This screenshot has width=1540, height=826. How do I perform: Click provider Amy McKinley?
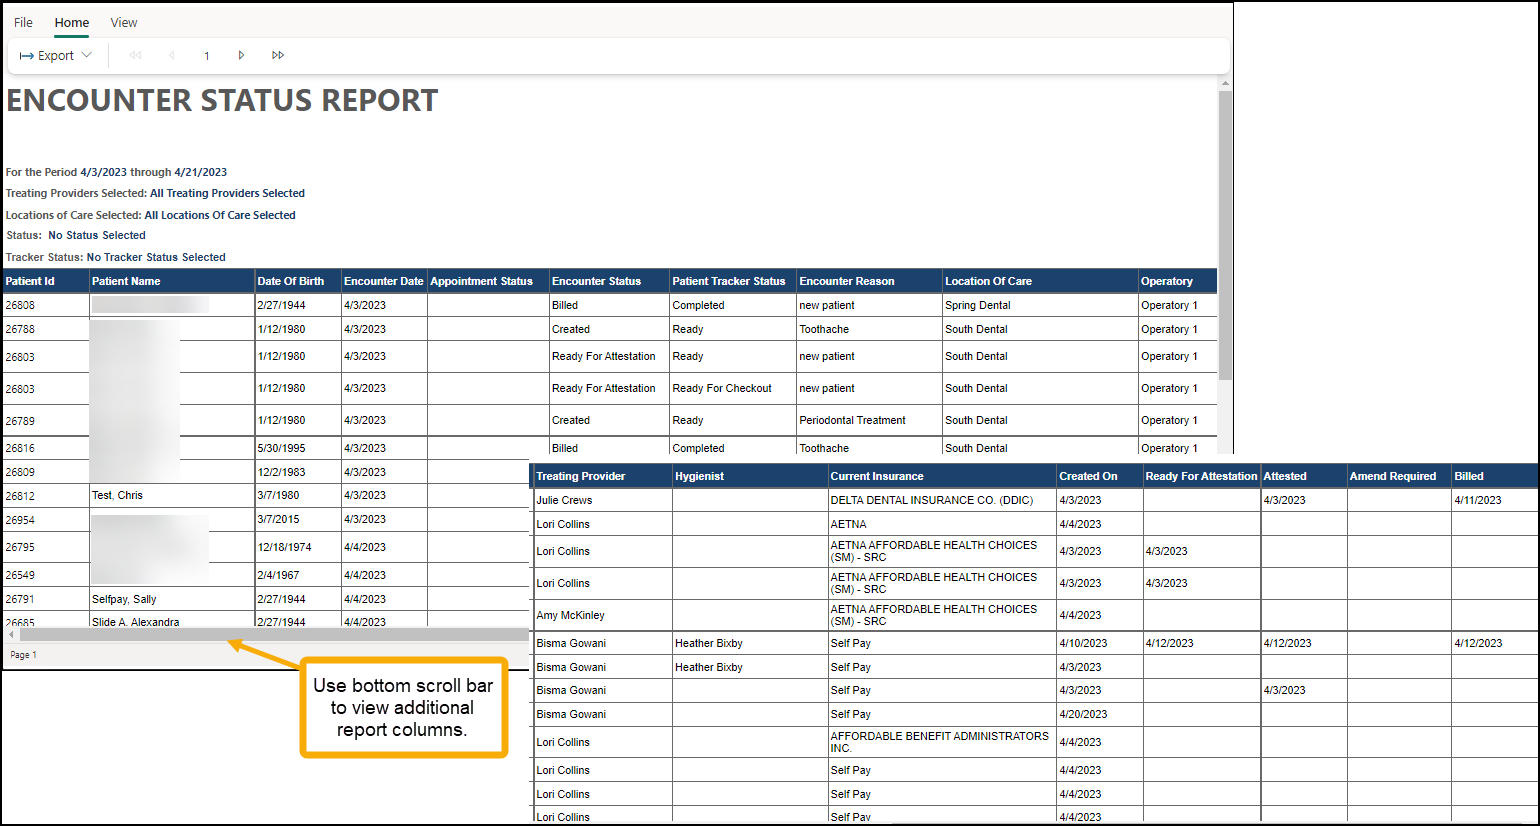(x=570, y=615)
